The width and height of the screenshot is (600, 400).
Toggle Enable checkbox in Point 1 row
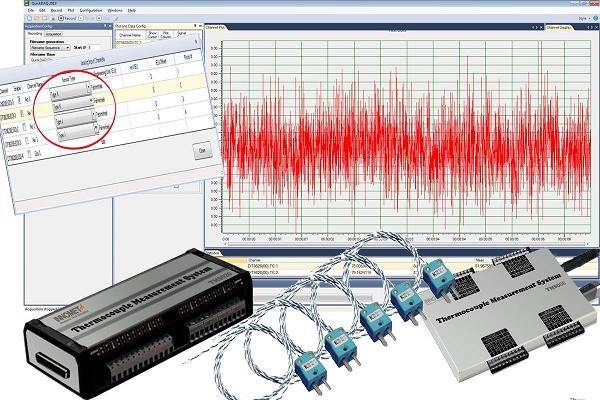20,100
